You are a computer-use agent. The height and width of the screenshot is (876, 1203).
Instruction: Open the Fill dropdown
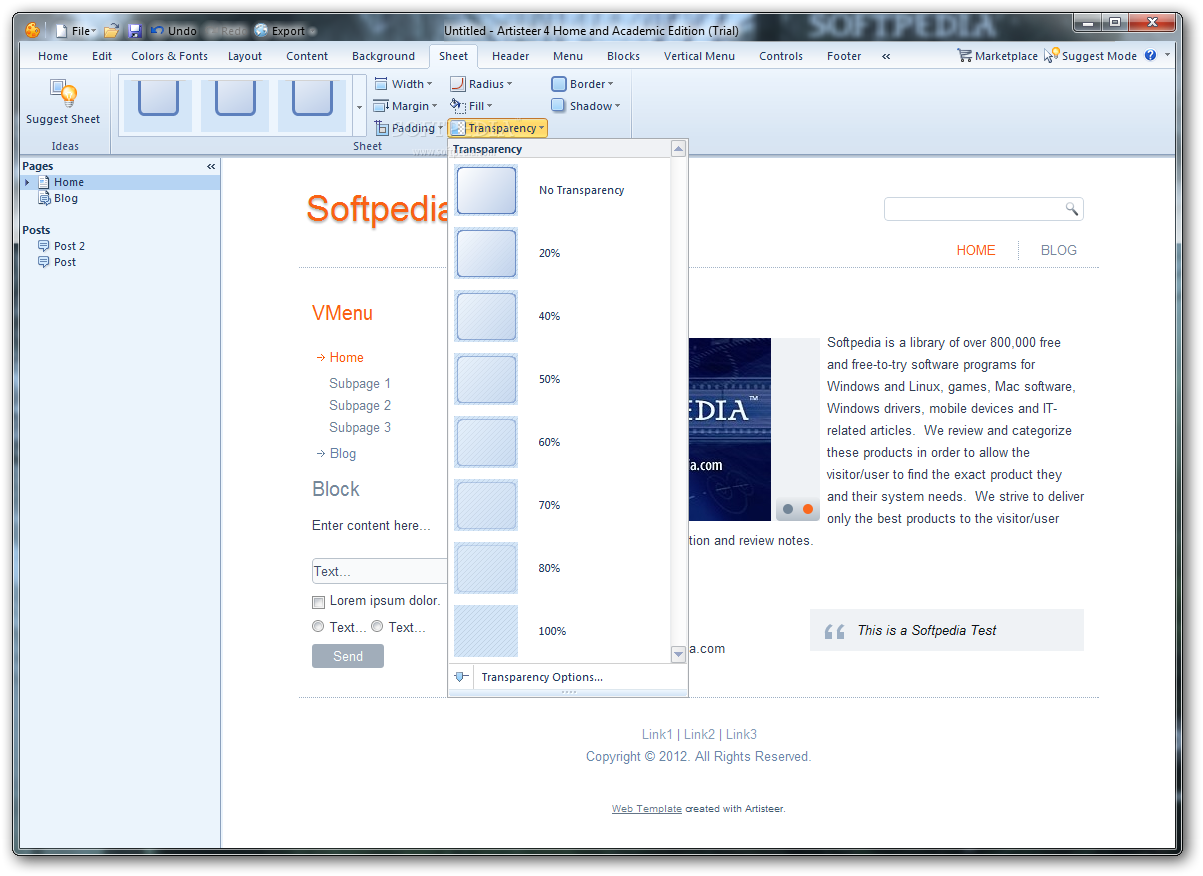click(x=471, y=106)
